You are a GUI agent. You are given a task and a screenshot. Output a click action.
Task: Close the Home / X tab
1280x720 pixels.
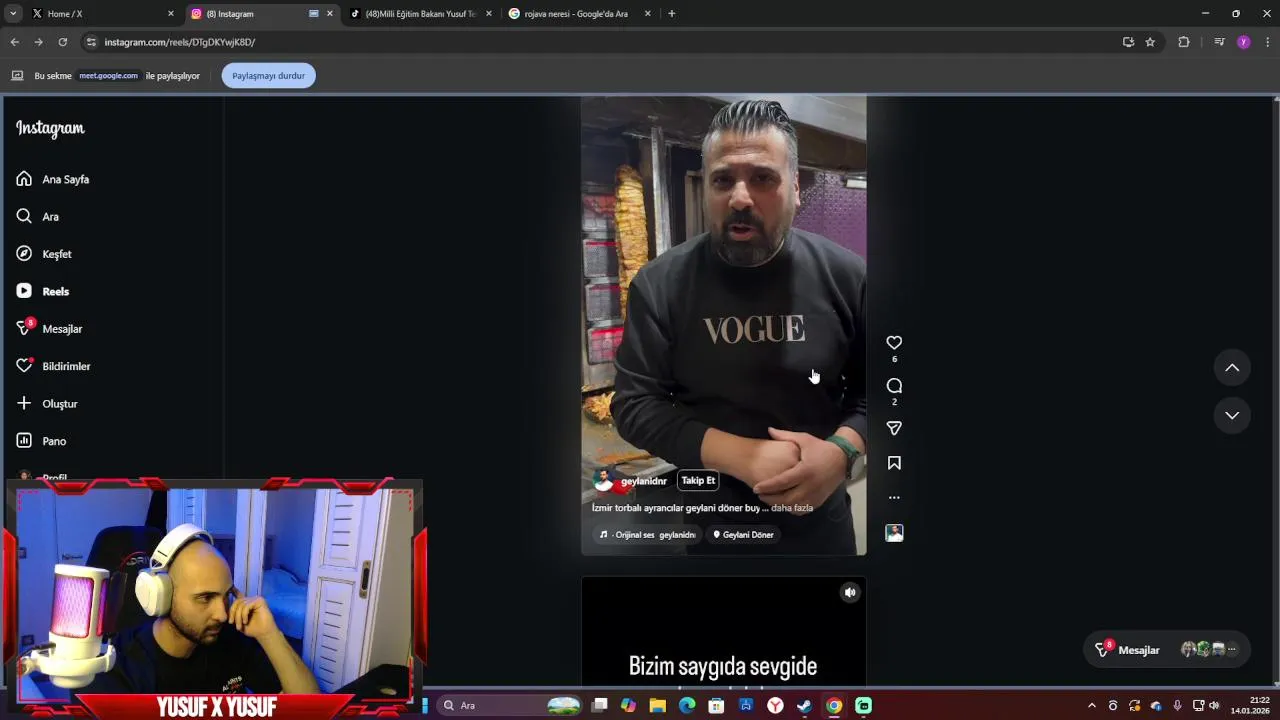click(170, 14)
